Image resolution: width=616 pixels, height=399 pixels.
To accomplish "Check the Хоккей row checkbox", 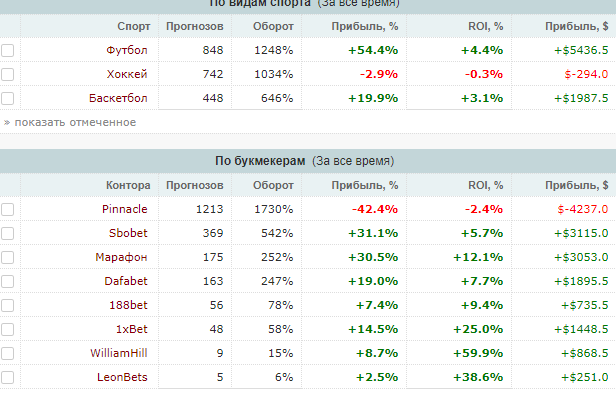I will click(7, 75).
